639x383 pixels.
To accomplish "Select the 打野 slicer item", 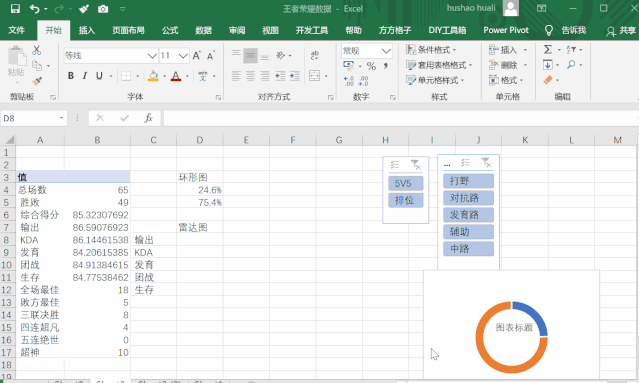I will point(468,181).
